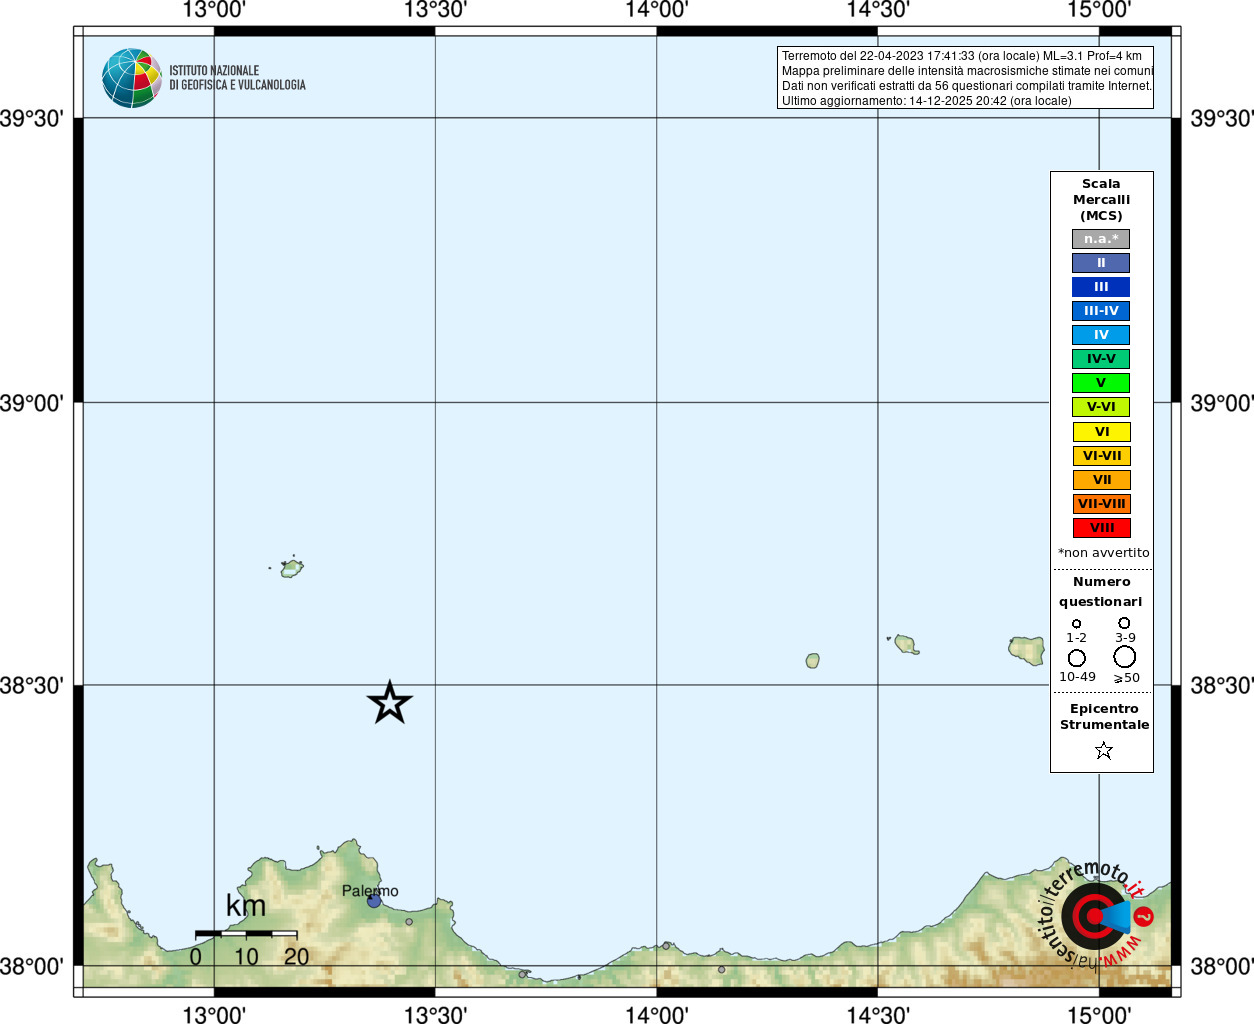
Task: Click the VII-VIII intensity legend swatch
Action: [1101, 504]
